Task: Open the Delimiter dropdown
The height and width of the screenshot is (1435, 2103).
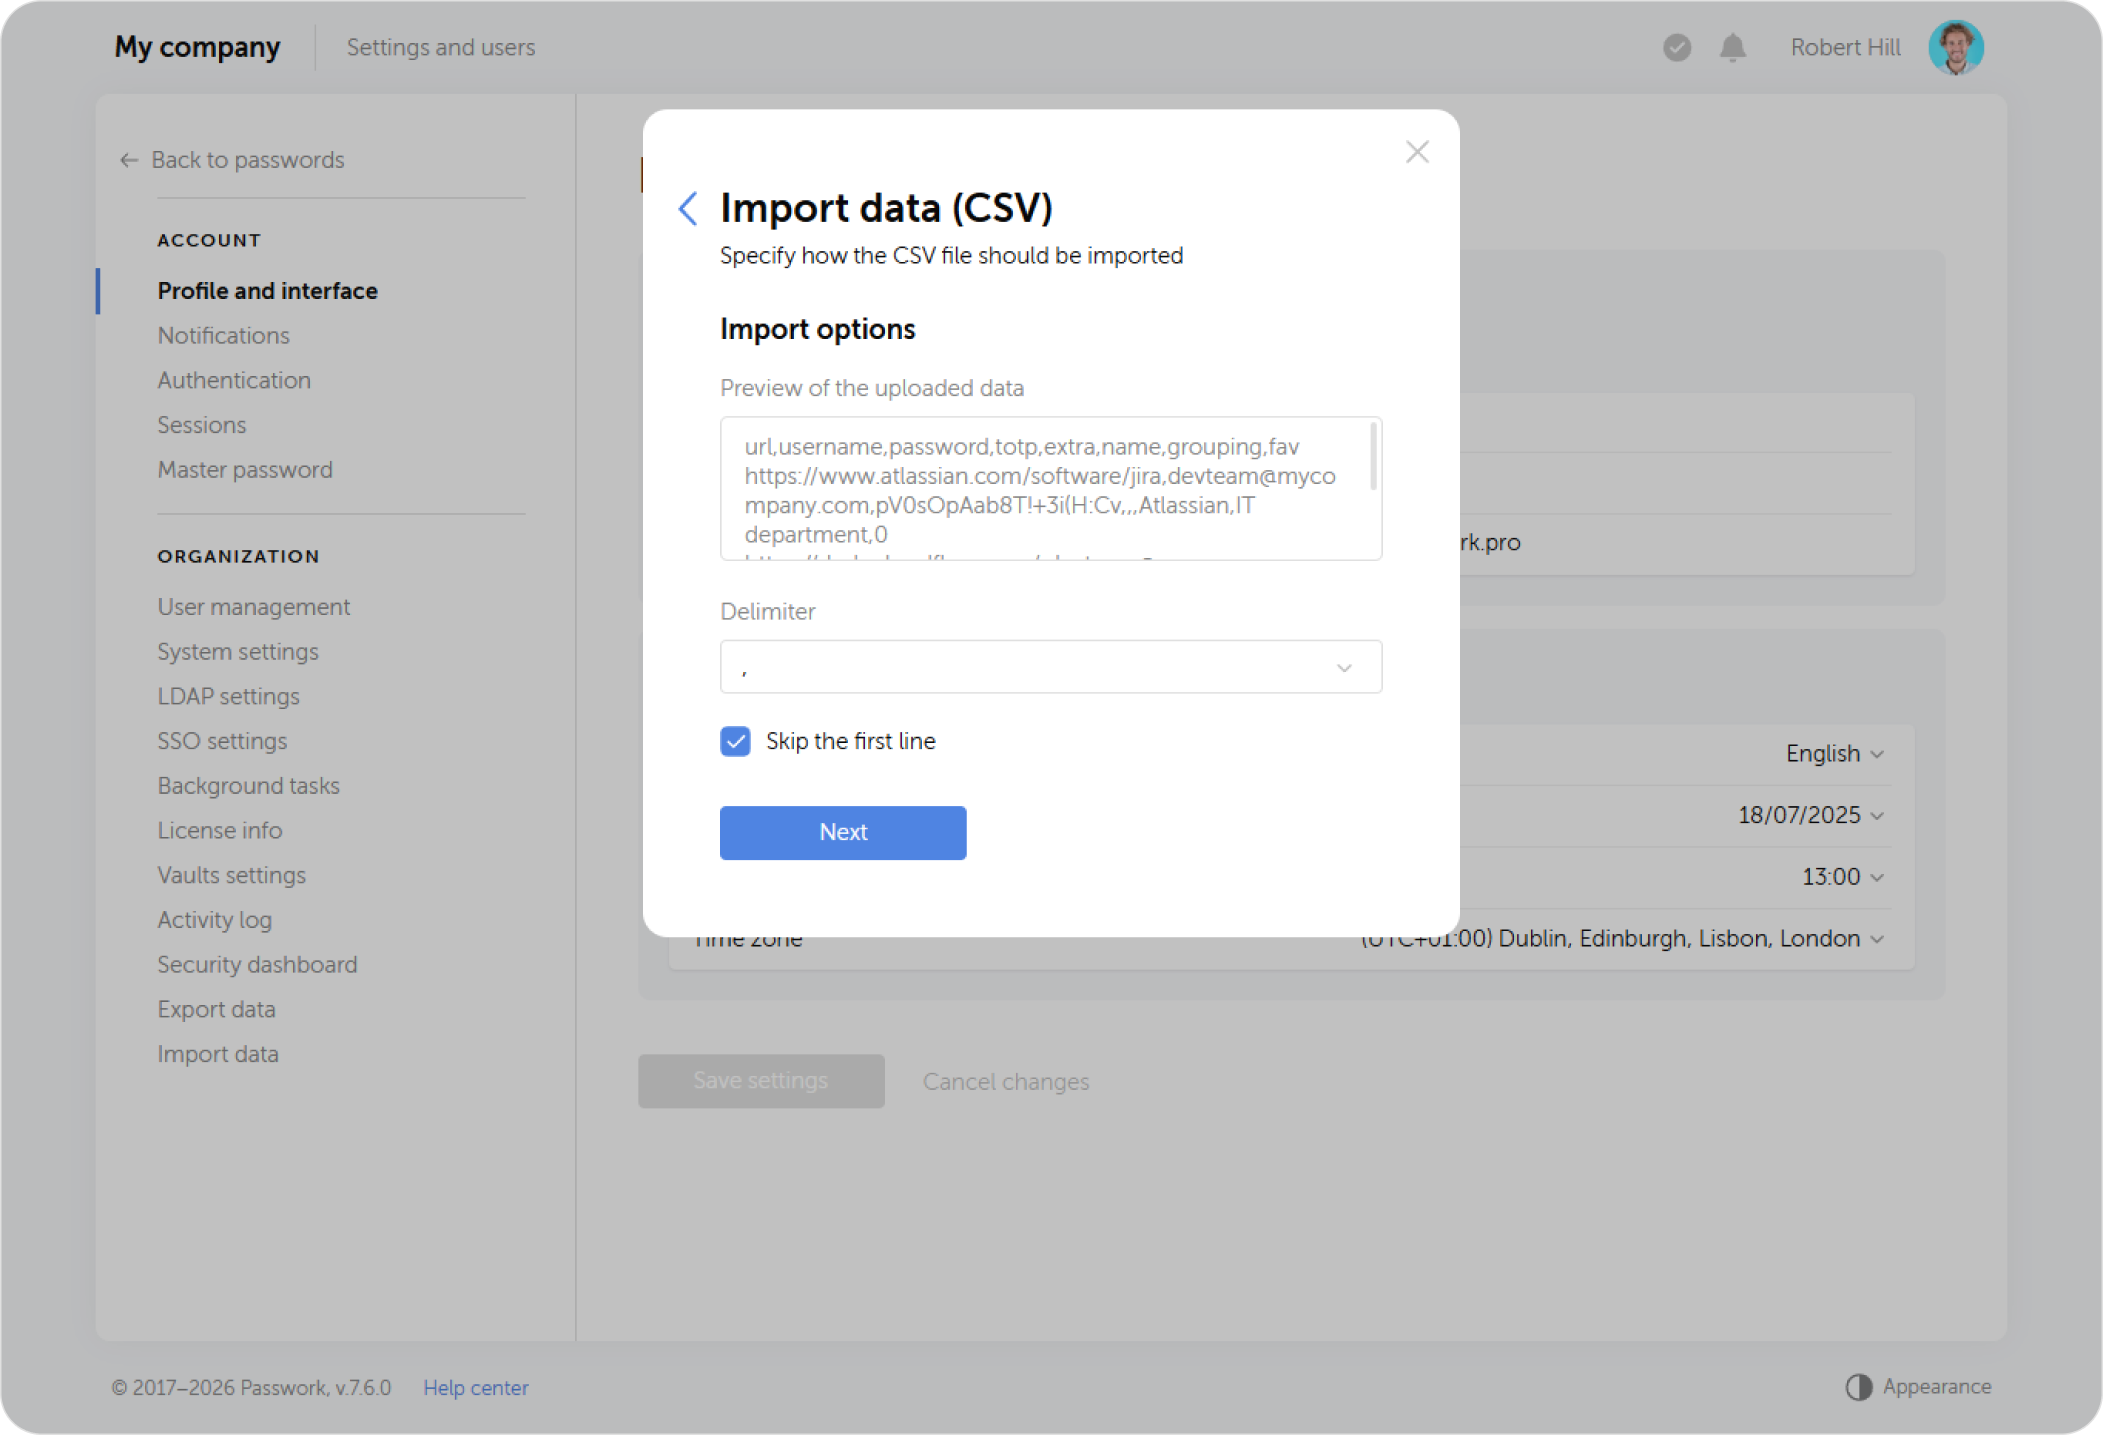Action: coord(1050,667)
